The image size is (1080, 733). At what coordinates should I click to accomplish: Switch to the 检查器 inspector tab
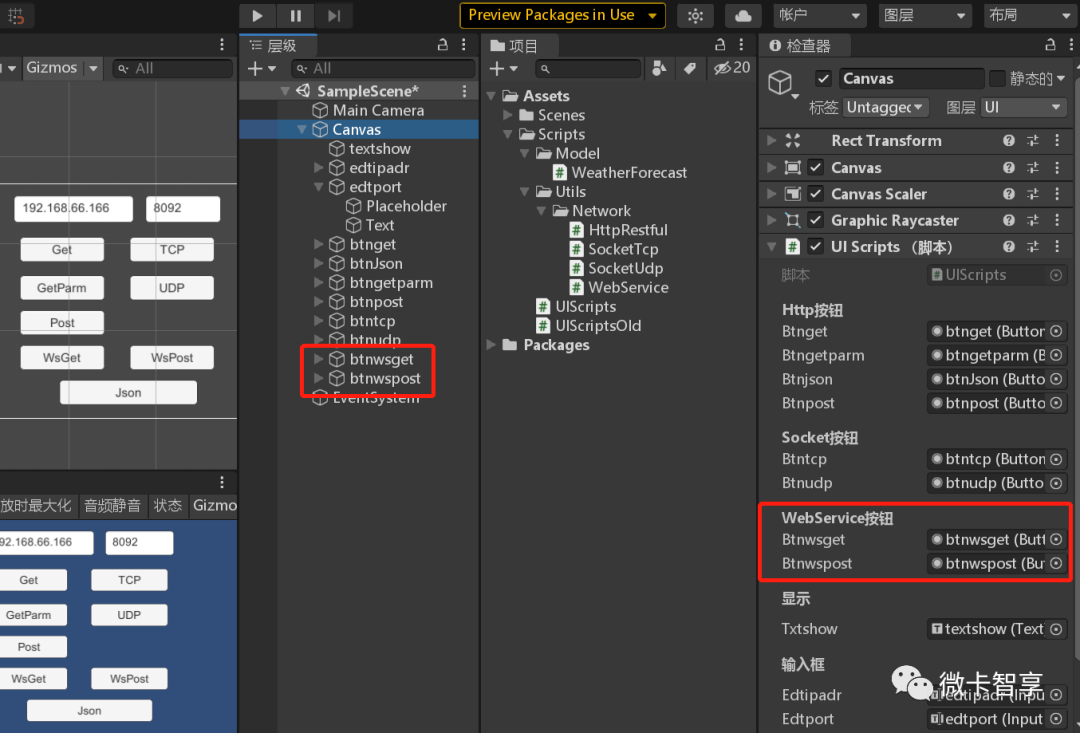click(x=805, y=46)
